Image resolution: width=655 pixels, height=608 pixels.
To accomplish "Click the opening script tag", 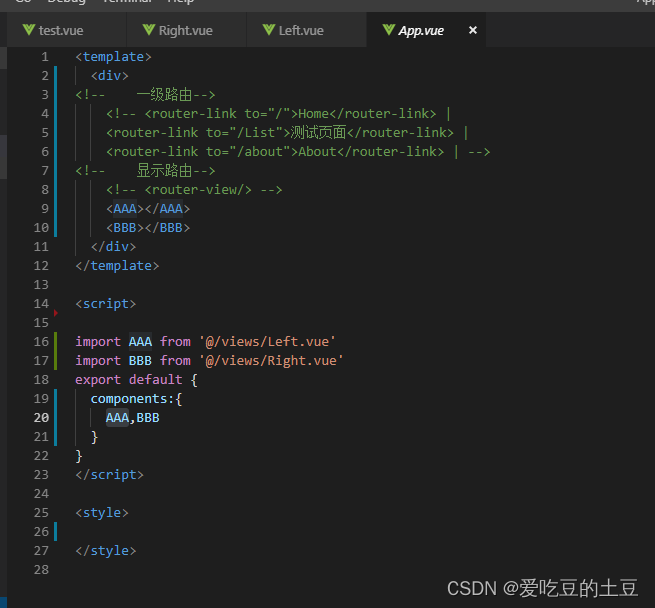I will pos(106,304).
